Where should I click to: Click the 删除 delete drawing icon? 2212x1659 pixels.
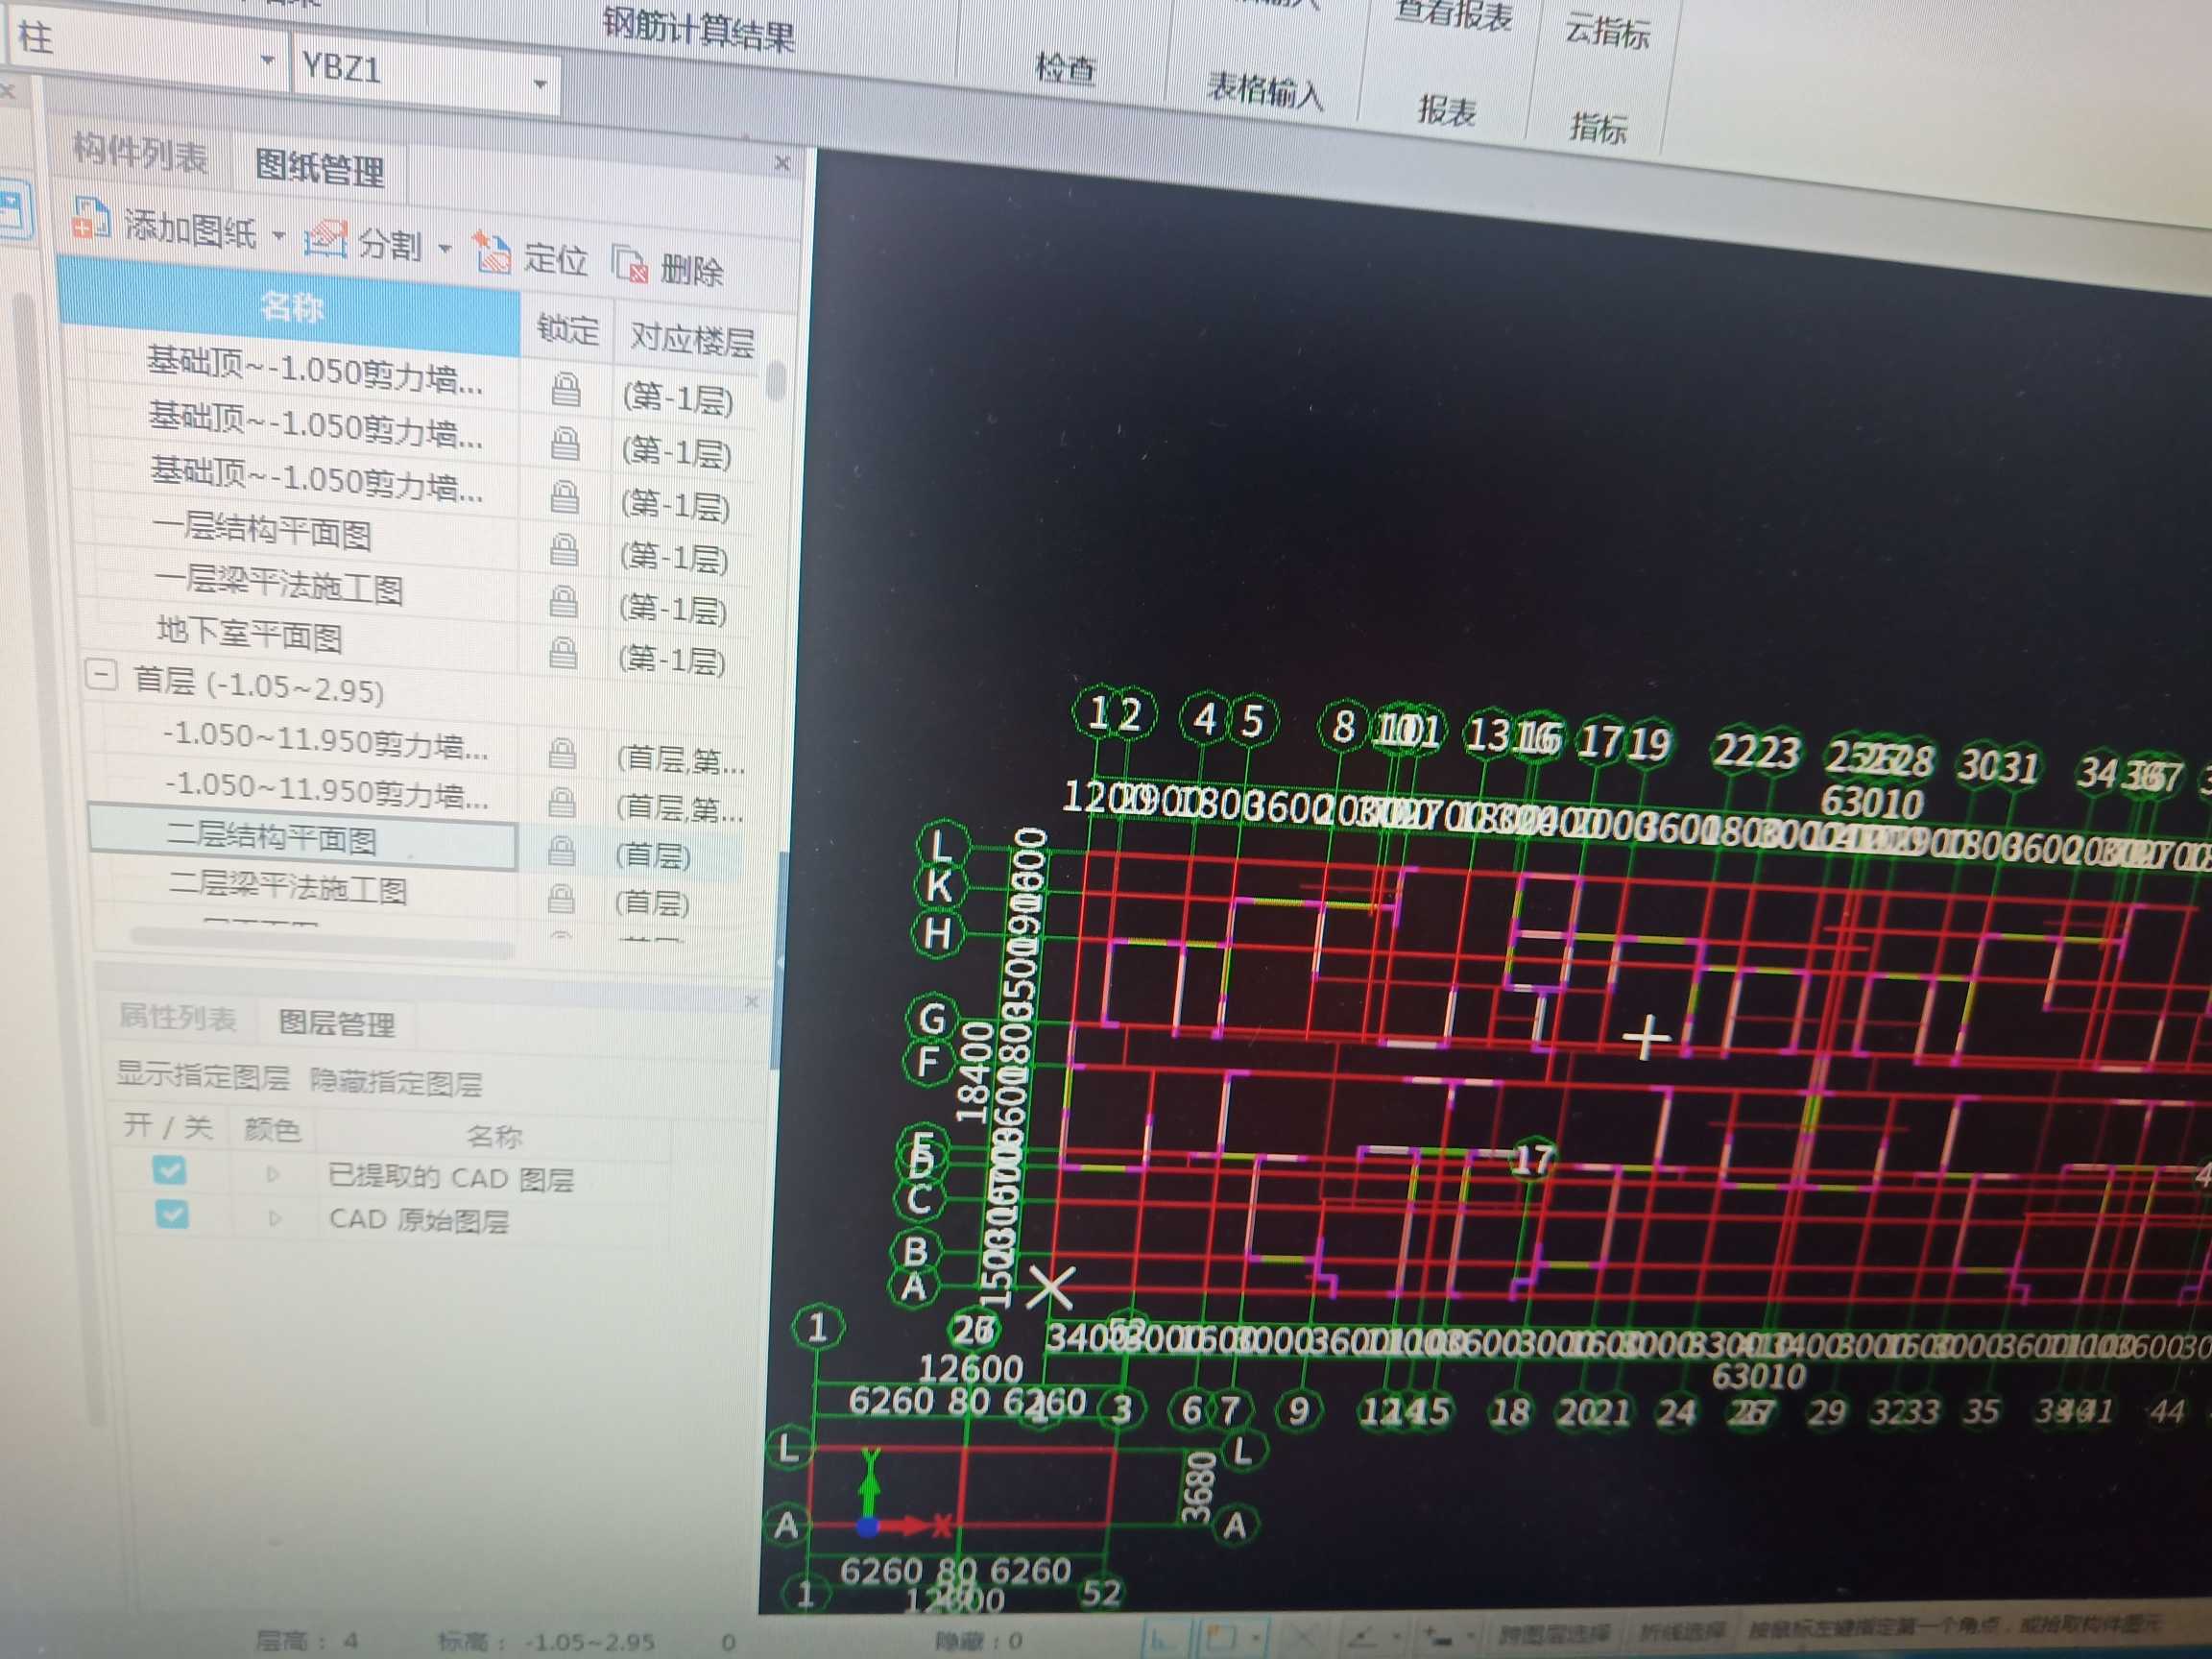click(x=631, y=264)
